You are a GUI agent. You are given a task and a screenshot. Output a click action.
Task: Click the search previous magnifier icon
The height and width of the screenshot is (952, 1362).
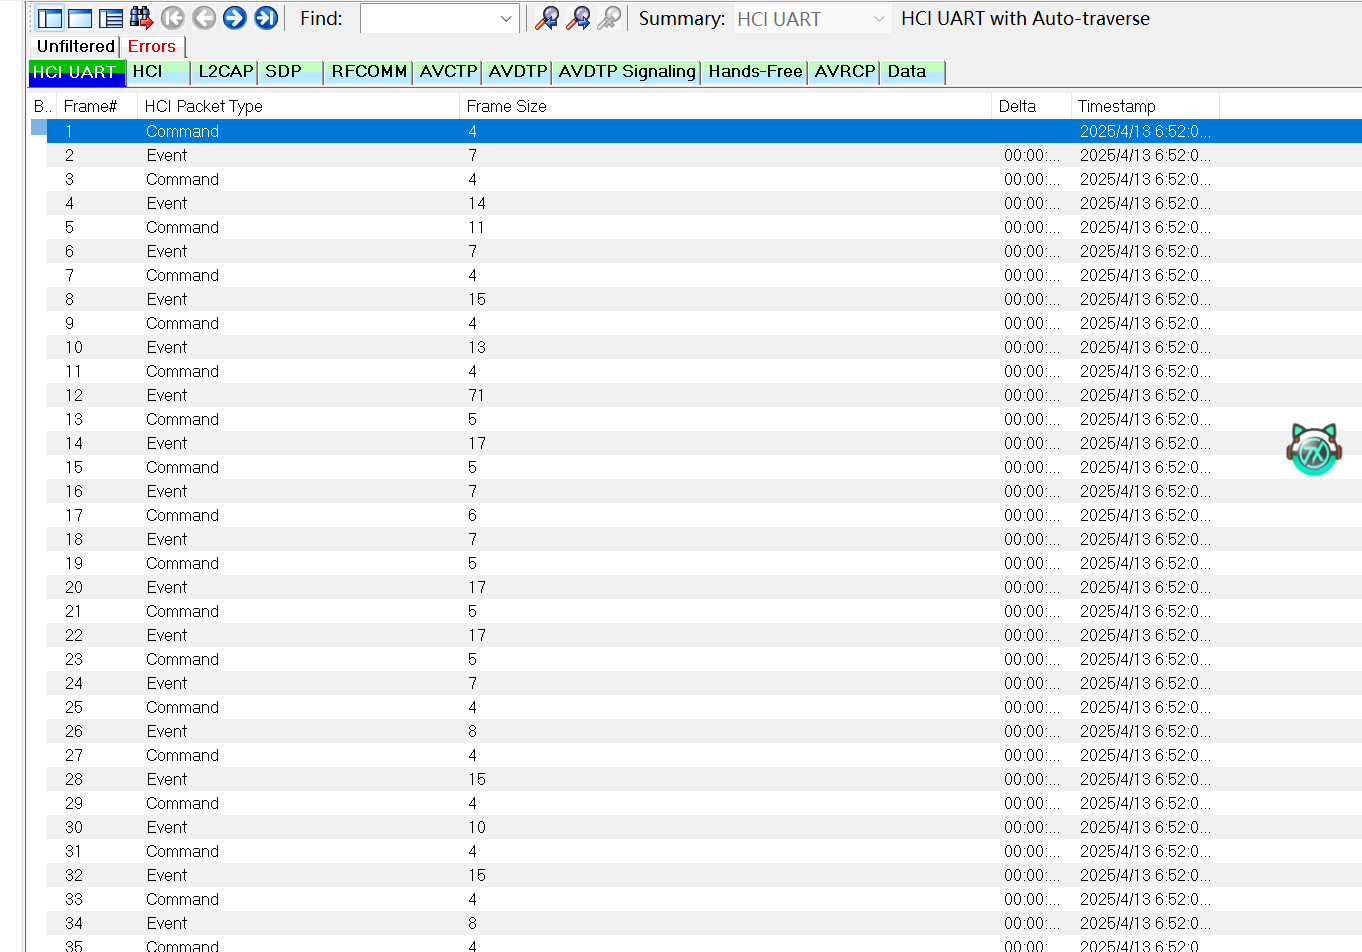coord(547,18)
